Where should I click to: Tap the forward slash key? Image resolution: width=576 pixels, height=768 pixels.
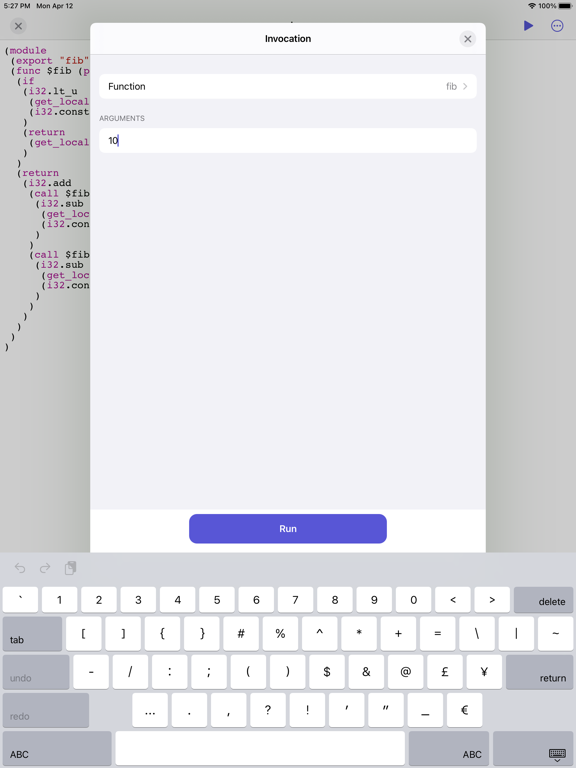(x=130, y=672)
